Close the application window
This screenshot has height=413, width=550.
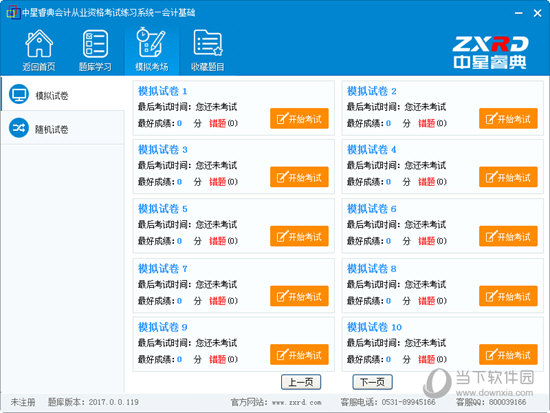537,13
